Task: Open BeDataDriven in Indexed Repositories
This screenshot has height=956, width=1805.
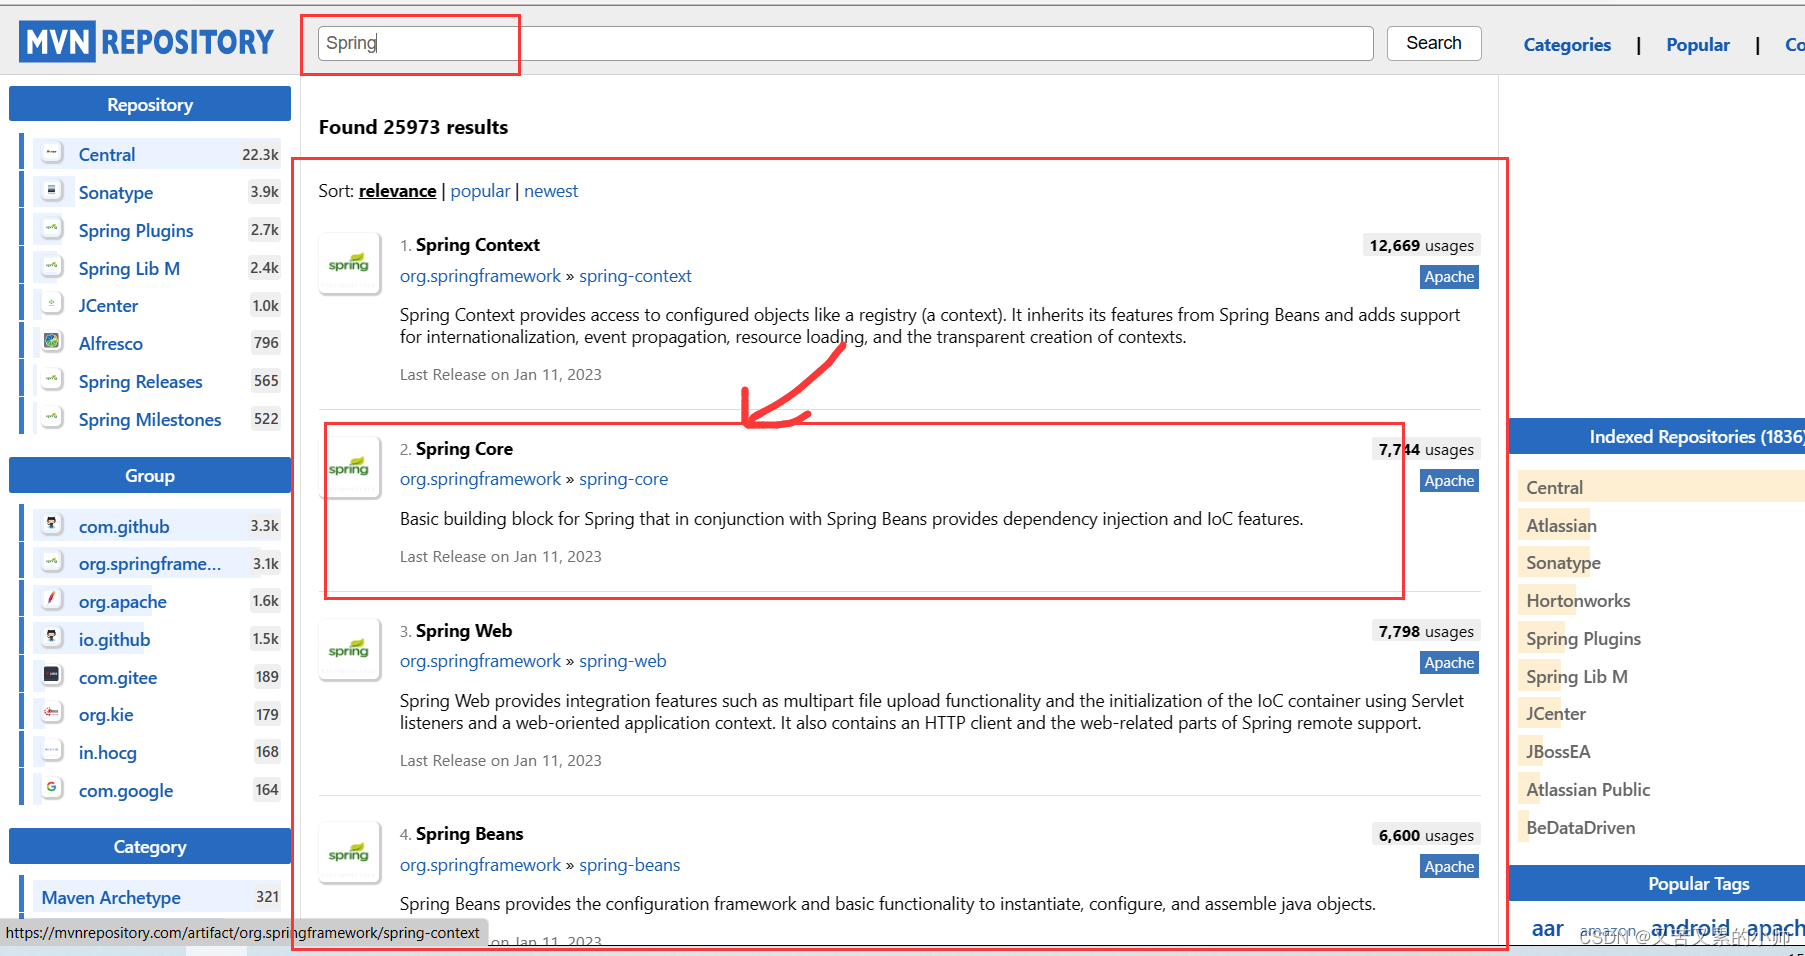Action: (x=1581, y=828)
